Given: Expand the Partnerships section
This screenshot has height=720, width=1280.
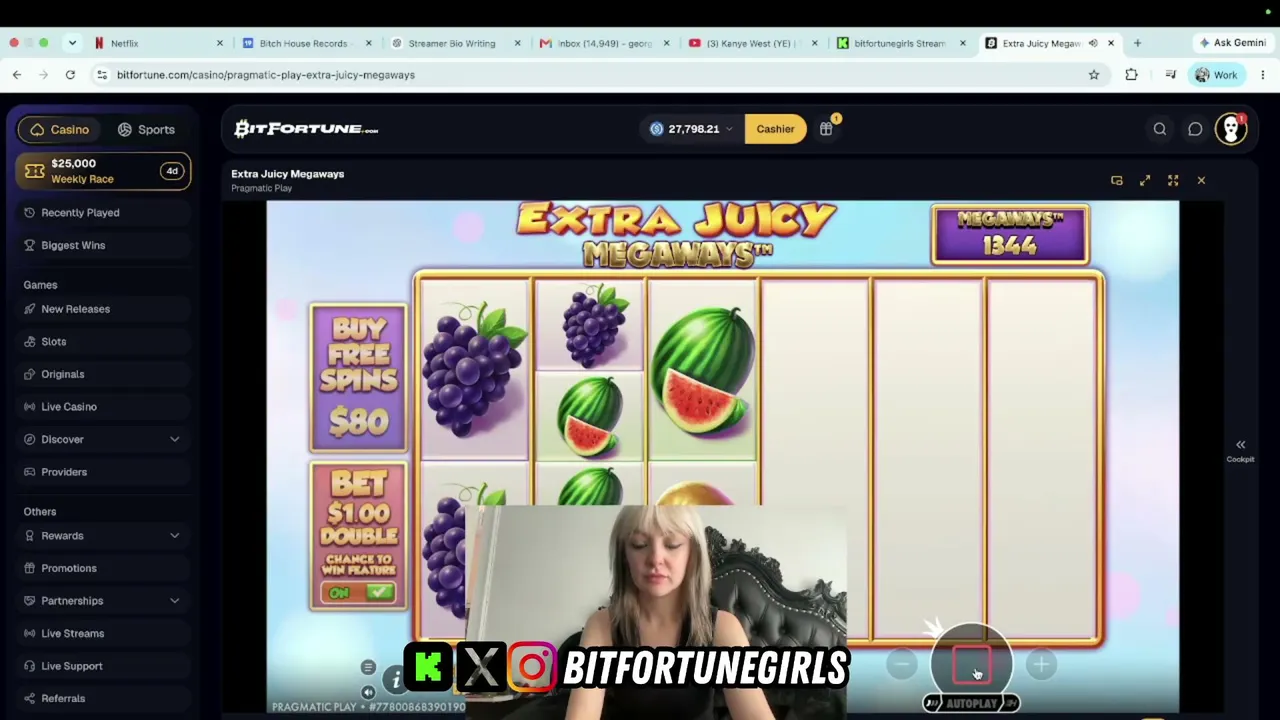Looking at the screenshot, I should pyautogui.click(x=104, y=601).
